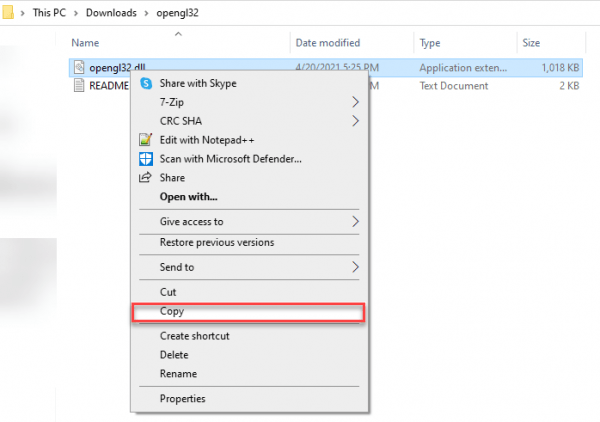
Task: Click the Notepad++ icon in context menu
Action: [146, 140]
